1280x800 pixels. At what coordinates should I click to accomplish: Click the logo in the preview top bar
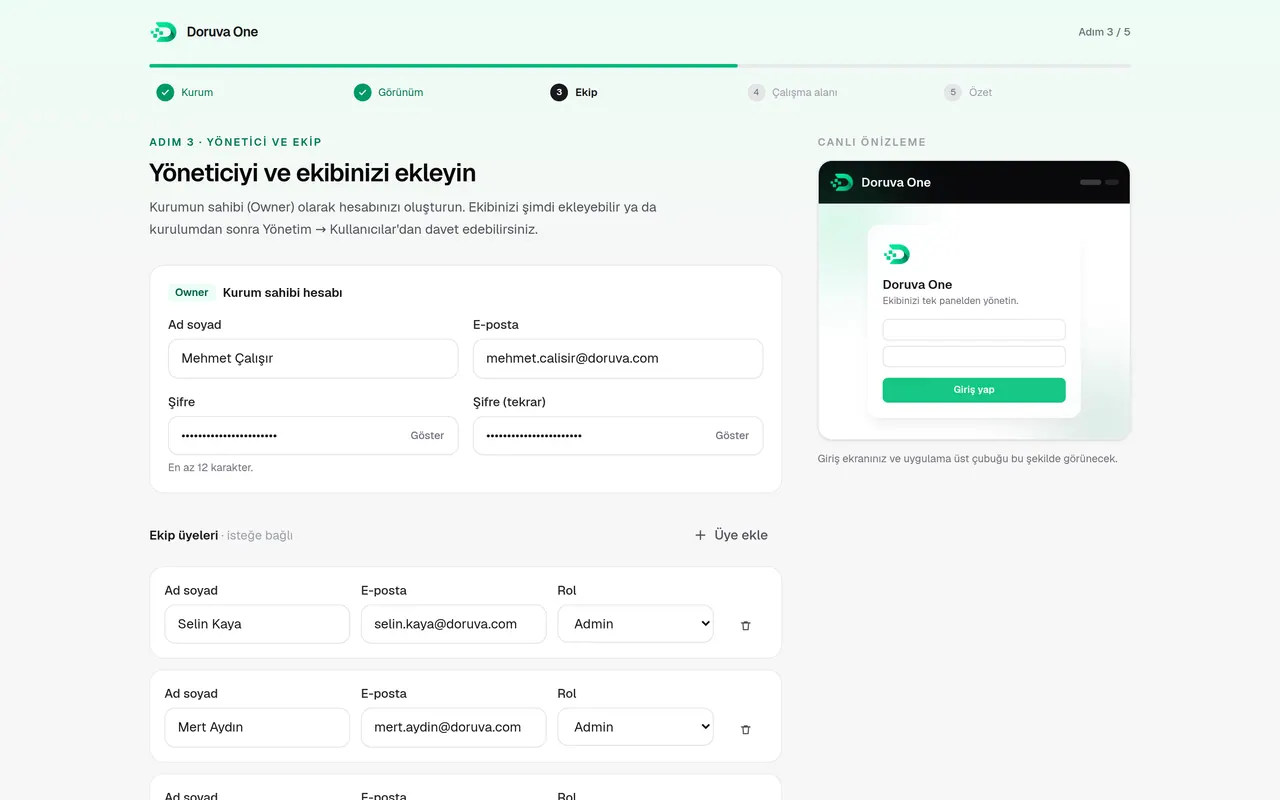842,182
